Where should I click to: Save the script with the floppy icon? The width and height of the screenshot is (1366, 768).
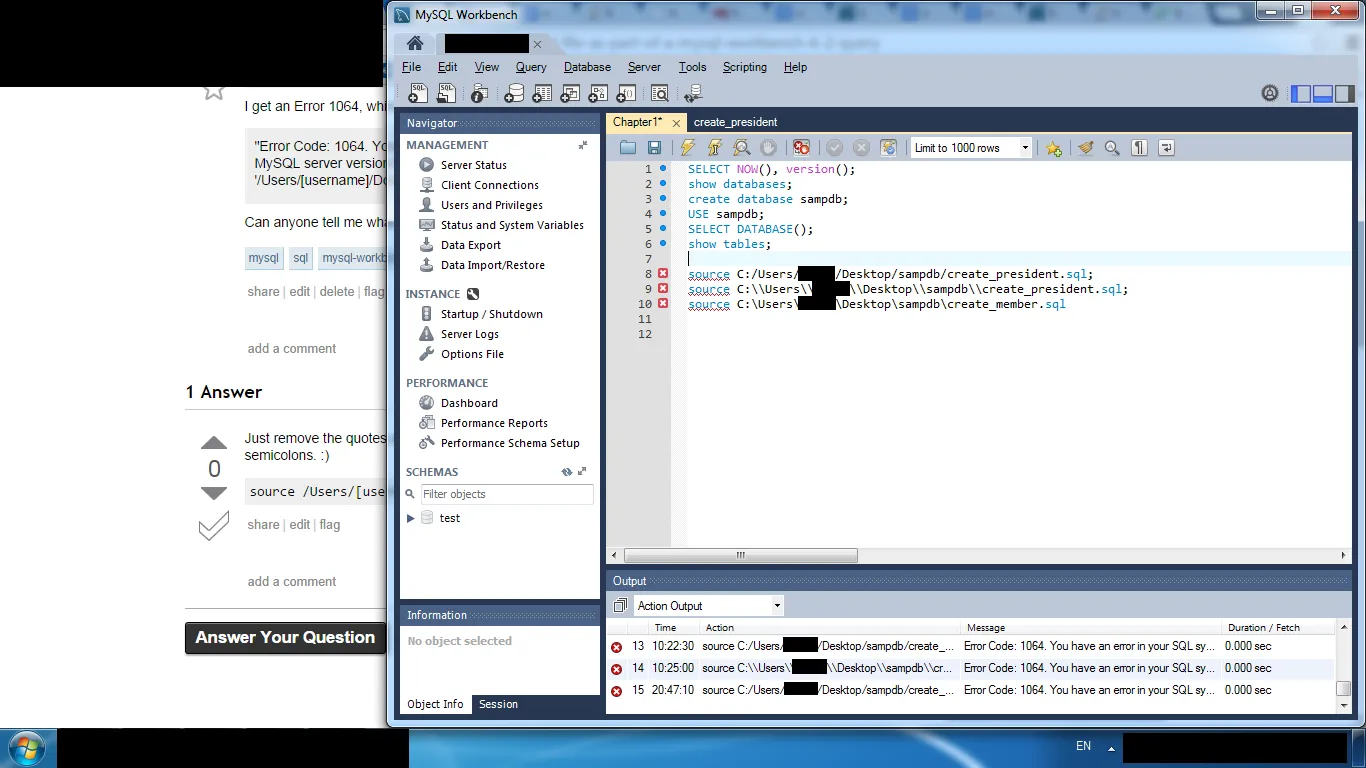tap(654, 148)
